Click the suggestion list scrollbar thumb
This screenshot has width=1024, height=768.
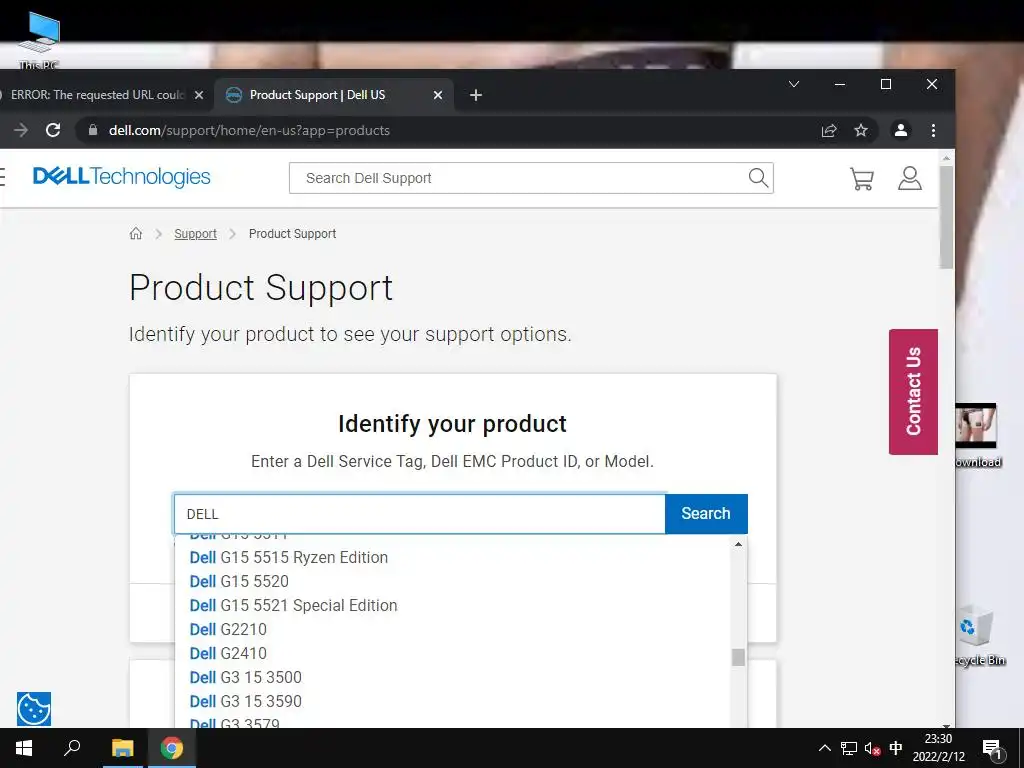pos(738,657)
